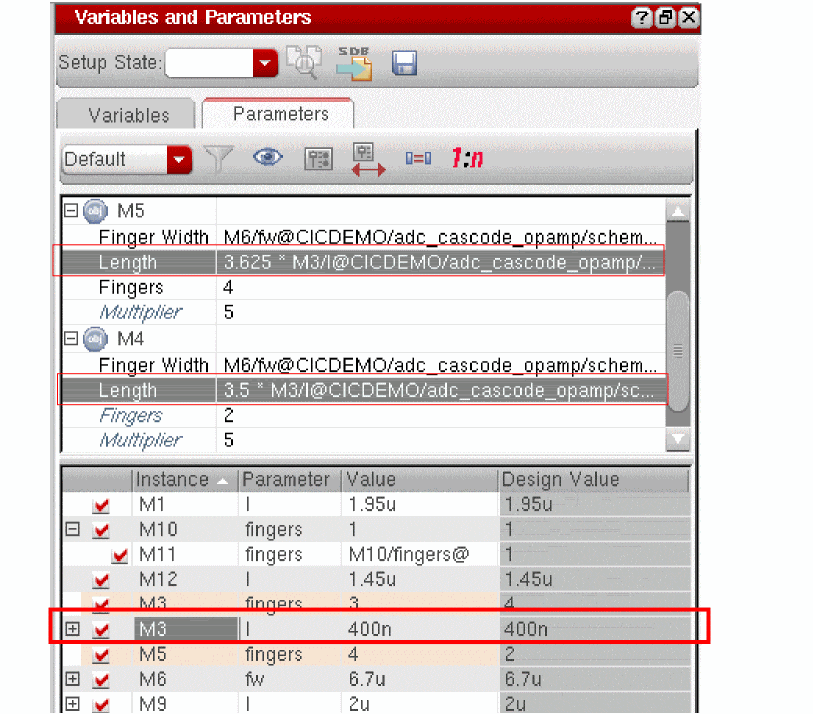Click the M4 Multiplier row

pos(363,440)
